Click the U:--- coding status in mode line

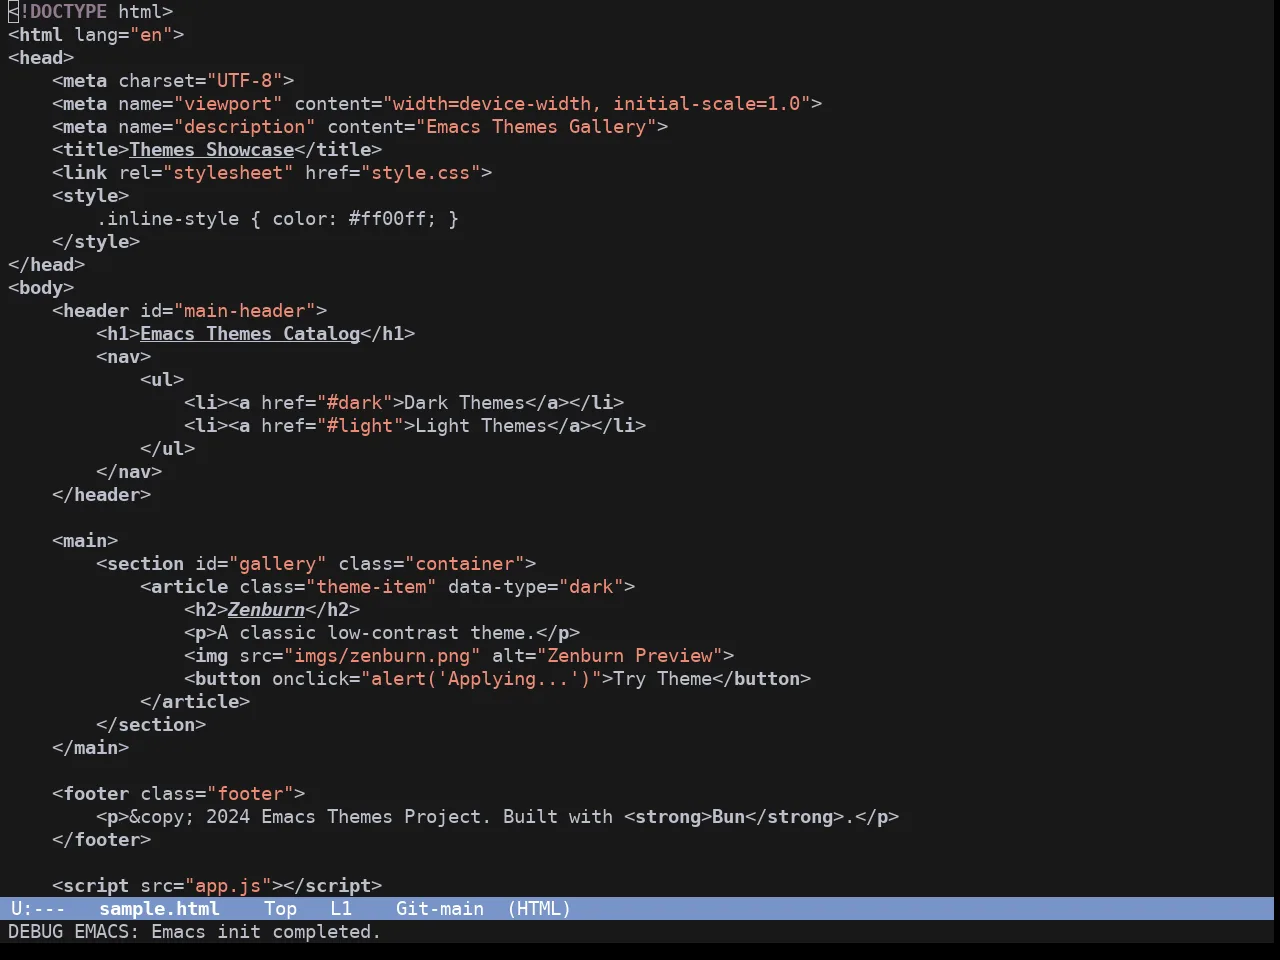coord(38,909)
